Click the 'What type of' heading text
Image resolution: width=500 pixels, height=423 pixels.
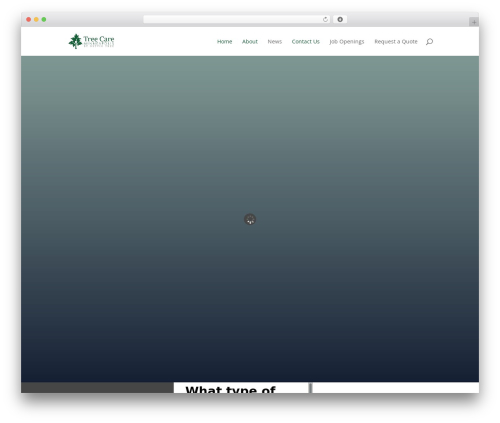coord(230,389)
